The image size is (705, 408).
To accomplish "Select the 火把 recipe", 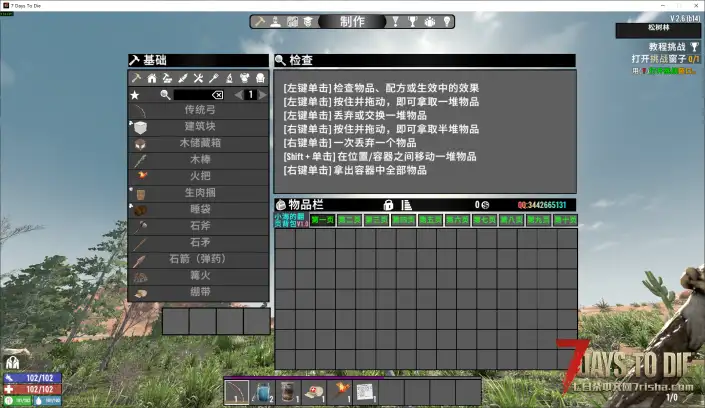I will pyautogui.click(x=198, y=176).
